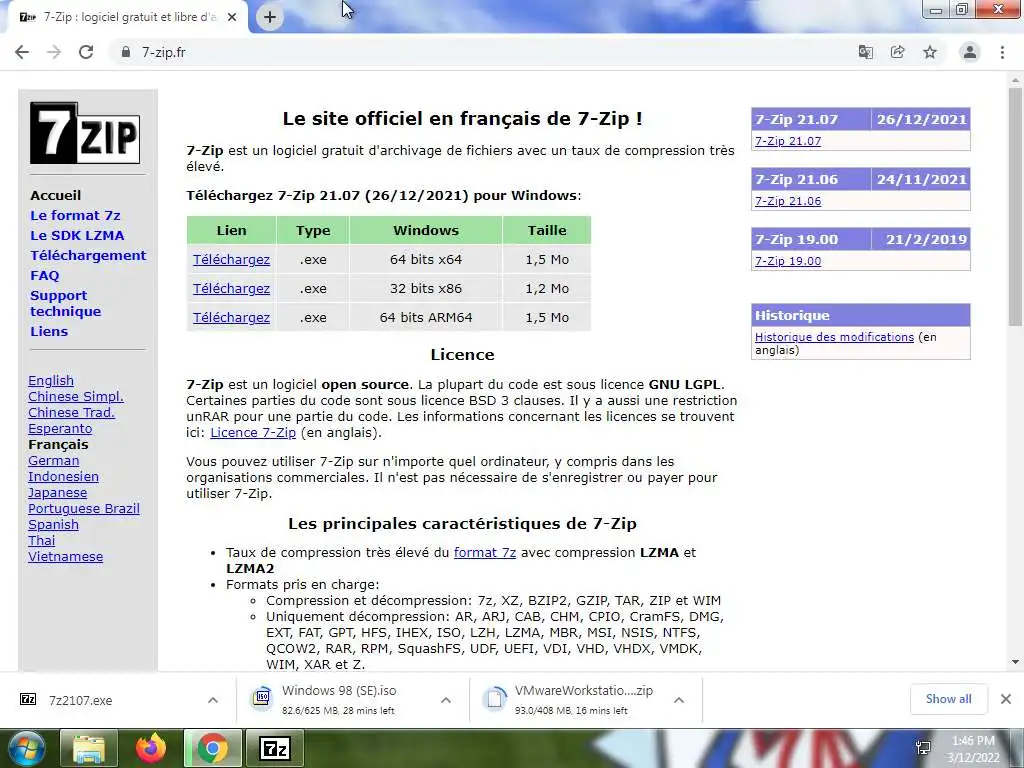The image size is (1024, 768).
Task: Open the 7-Zip 21.07 news link
Action: click(788, 141)
